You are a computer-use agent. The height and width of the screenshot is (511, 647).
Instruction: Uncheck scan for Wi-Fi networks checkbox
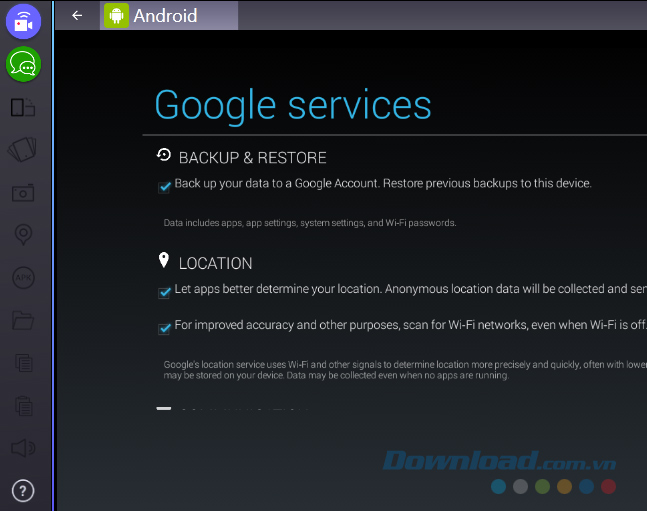tap(164, 329)
